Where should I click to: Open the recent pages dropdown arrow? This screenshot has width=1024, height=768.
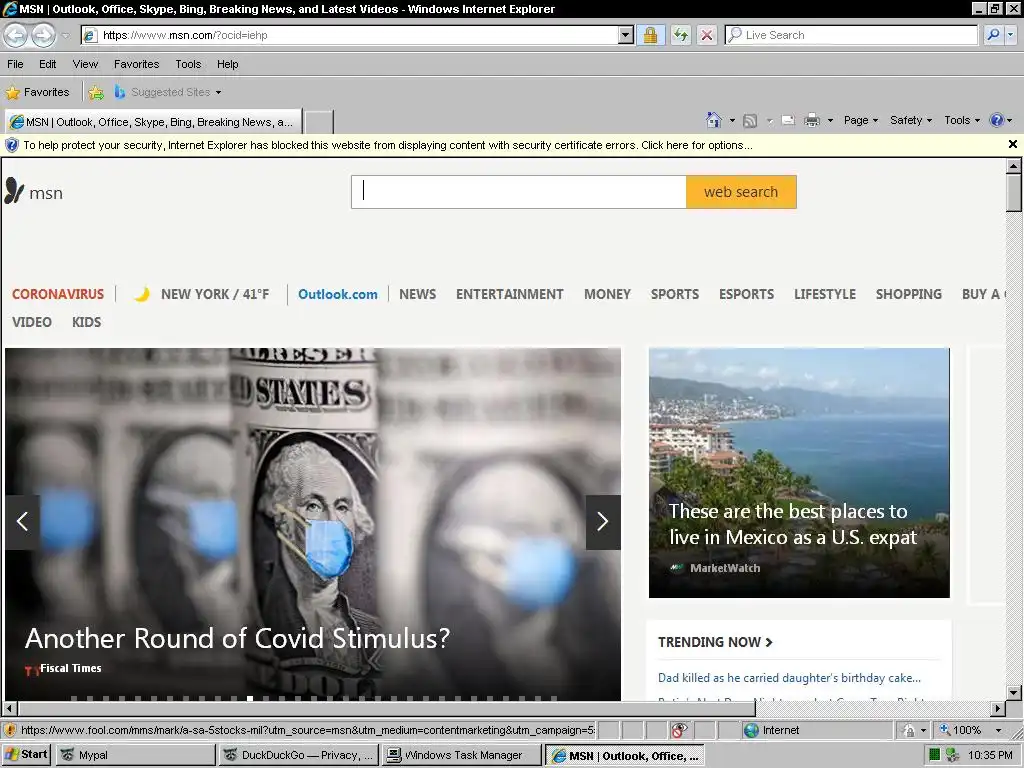click(x=65, y=36)
